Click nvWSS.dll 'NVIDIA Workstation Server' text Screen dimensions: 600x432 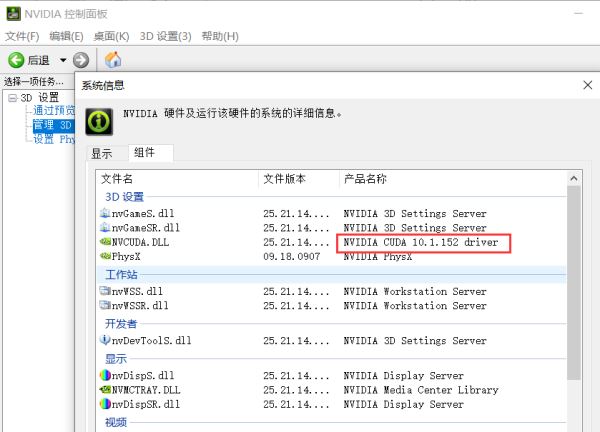(x=415, y=291)
